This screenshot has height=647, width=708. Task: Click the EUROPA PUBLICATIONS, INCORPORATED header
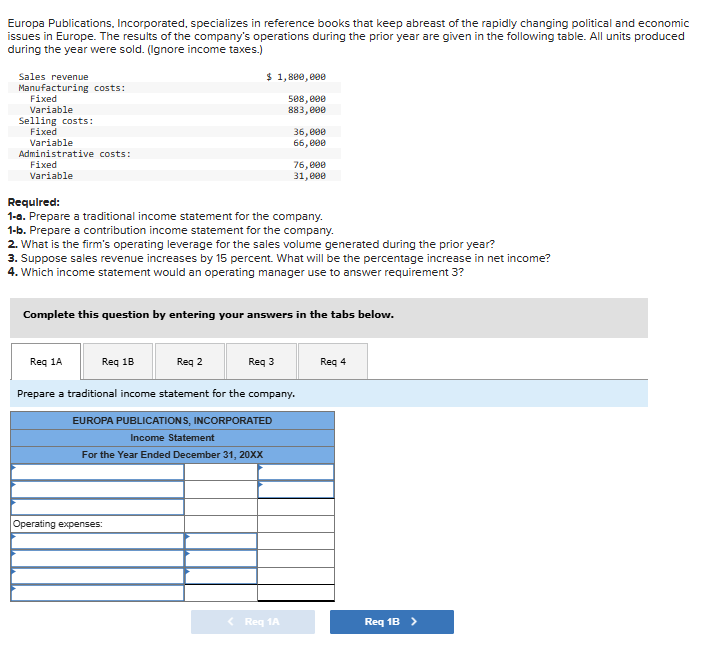pyautogui.click(x=172, y=420)
